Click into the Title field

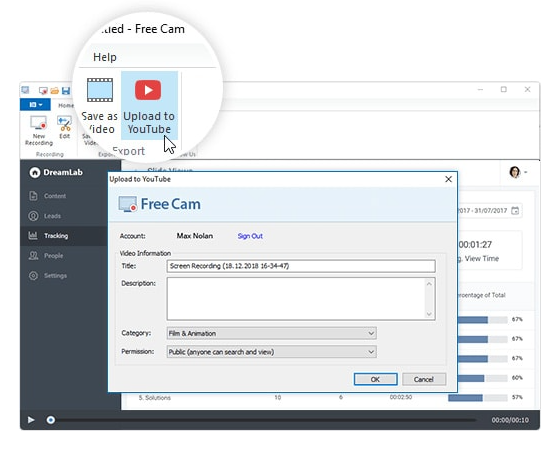click(301, 266)
